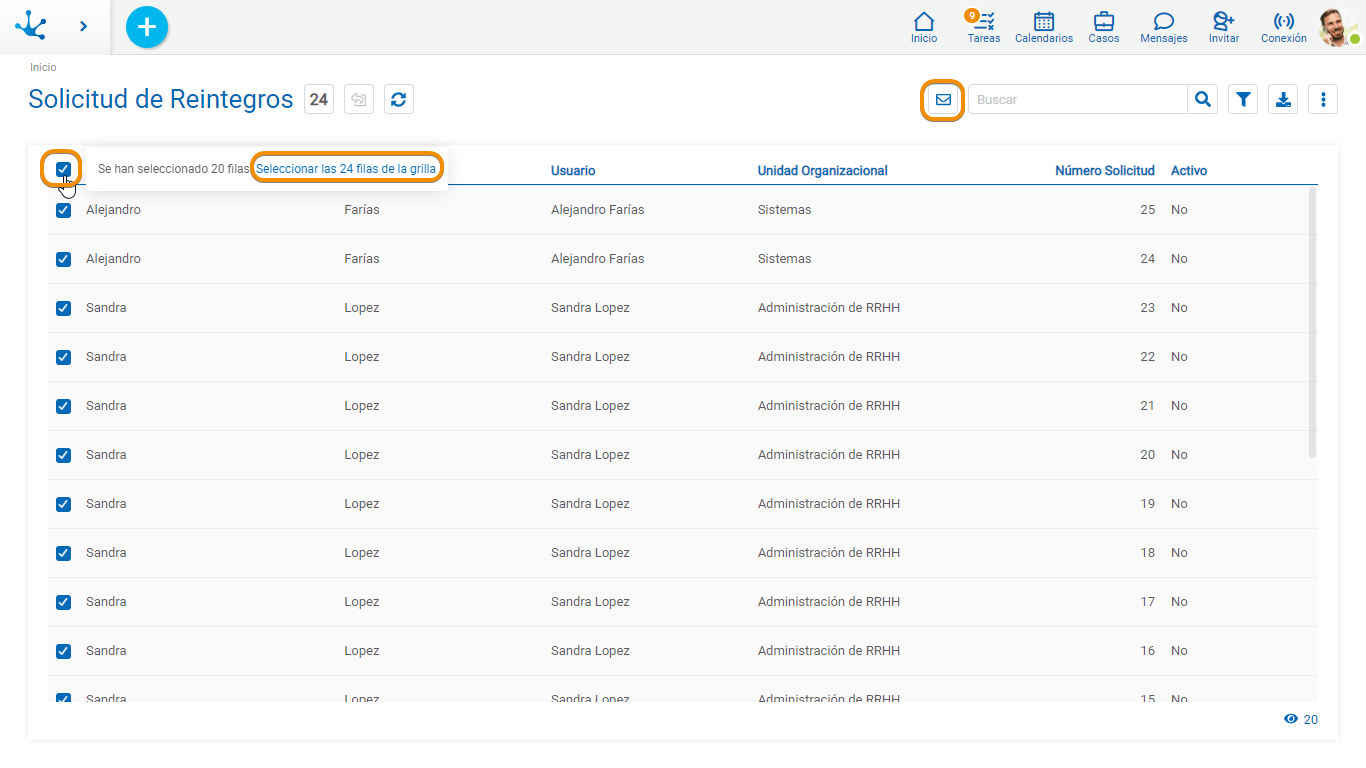Viewport: 1366px width, 768px height.
Task: Click Administración de RRHH in solicitud 22 row
Action: pyautogui.click(x=829, y=357)
